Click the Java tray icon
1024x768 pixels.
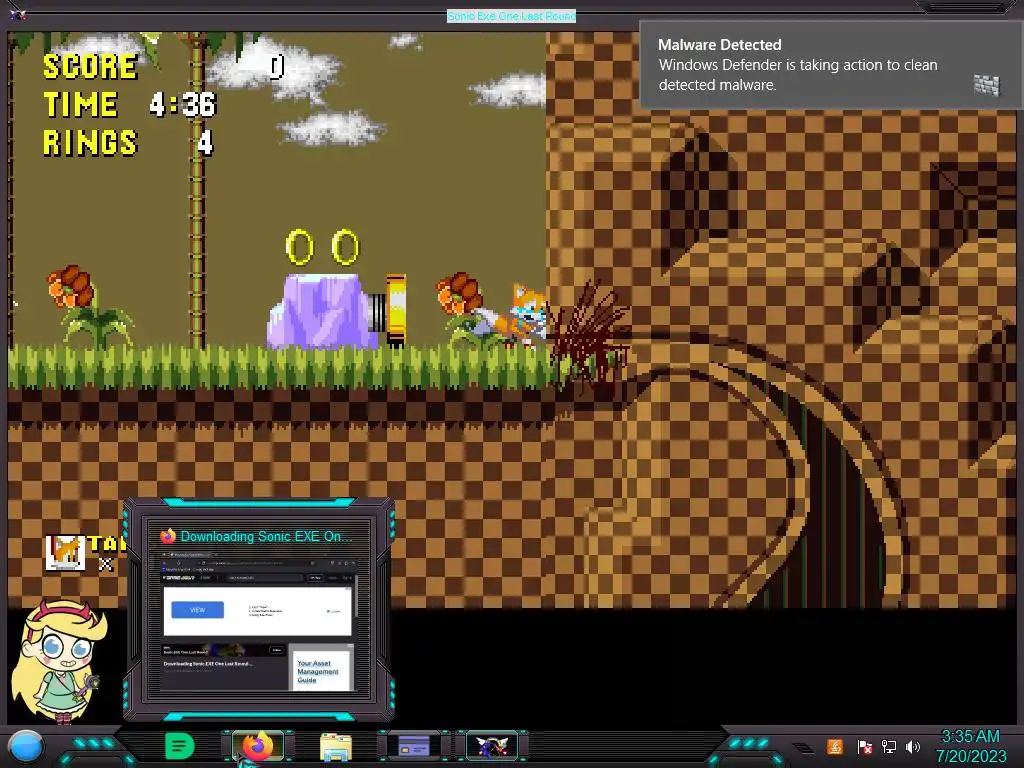[x=835, y=746]
